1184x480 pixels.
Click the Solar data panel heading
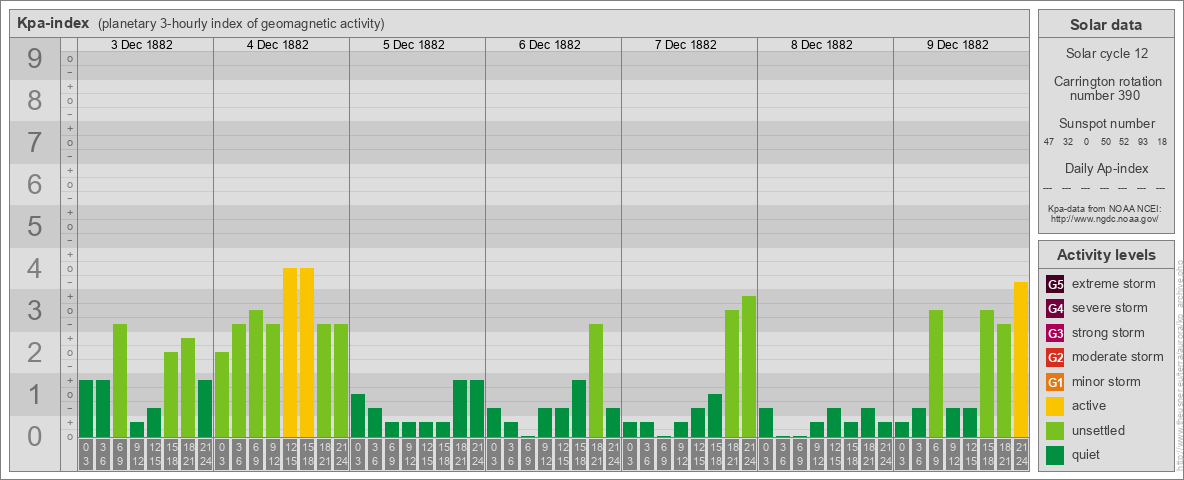pyautogui.click(x=1105, y=25)
